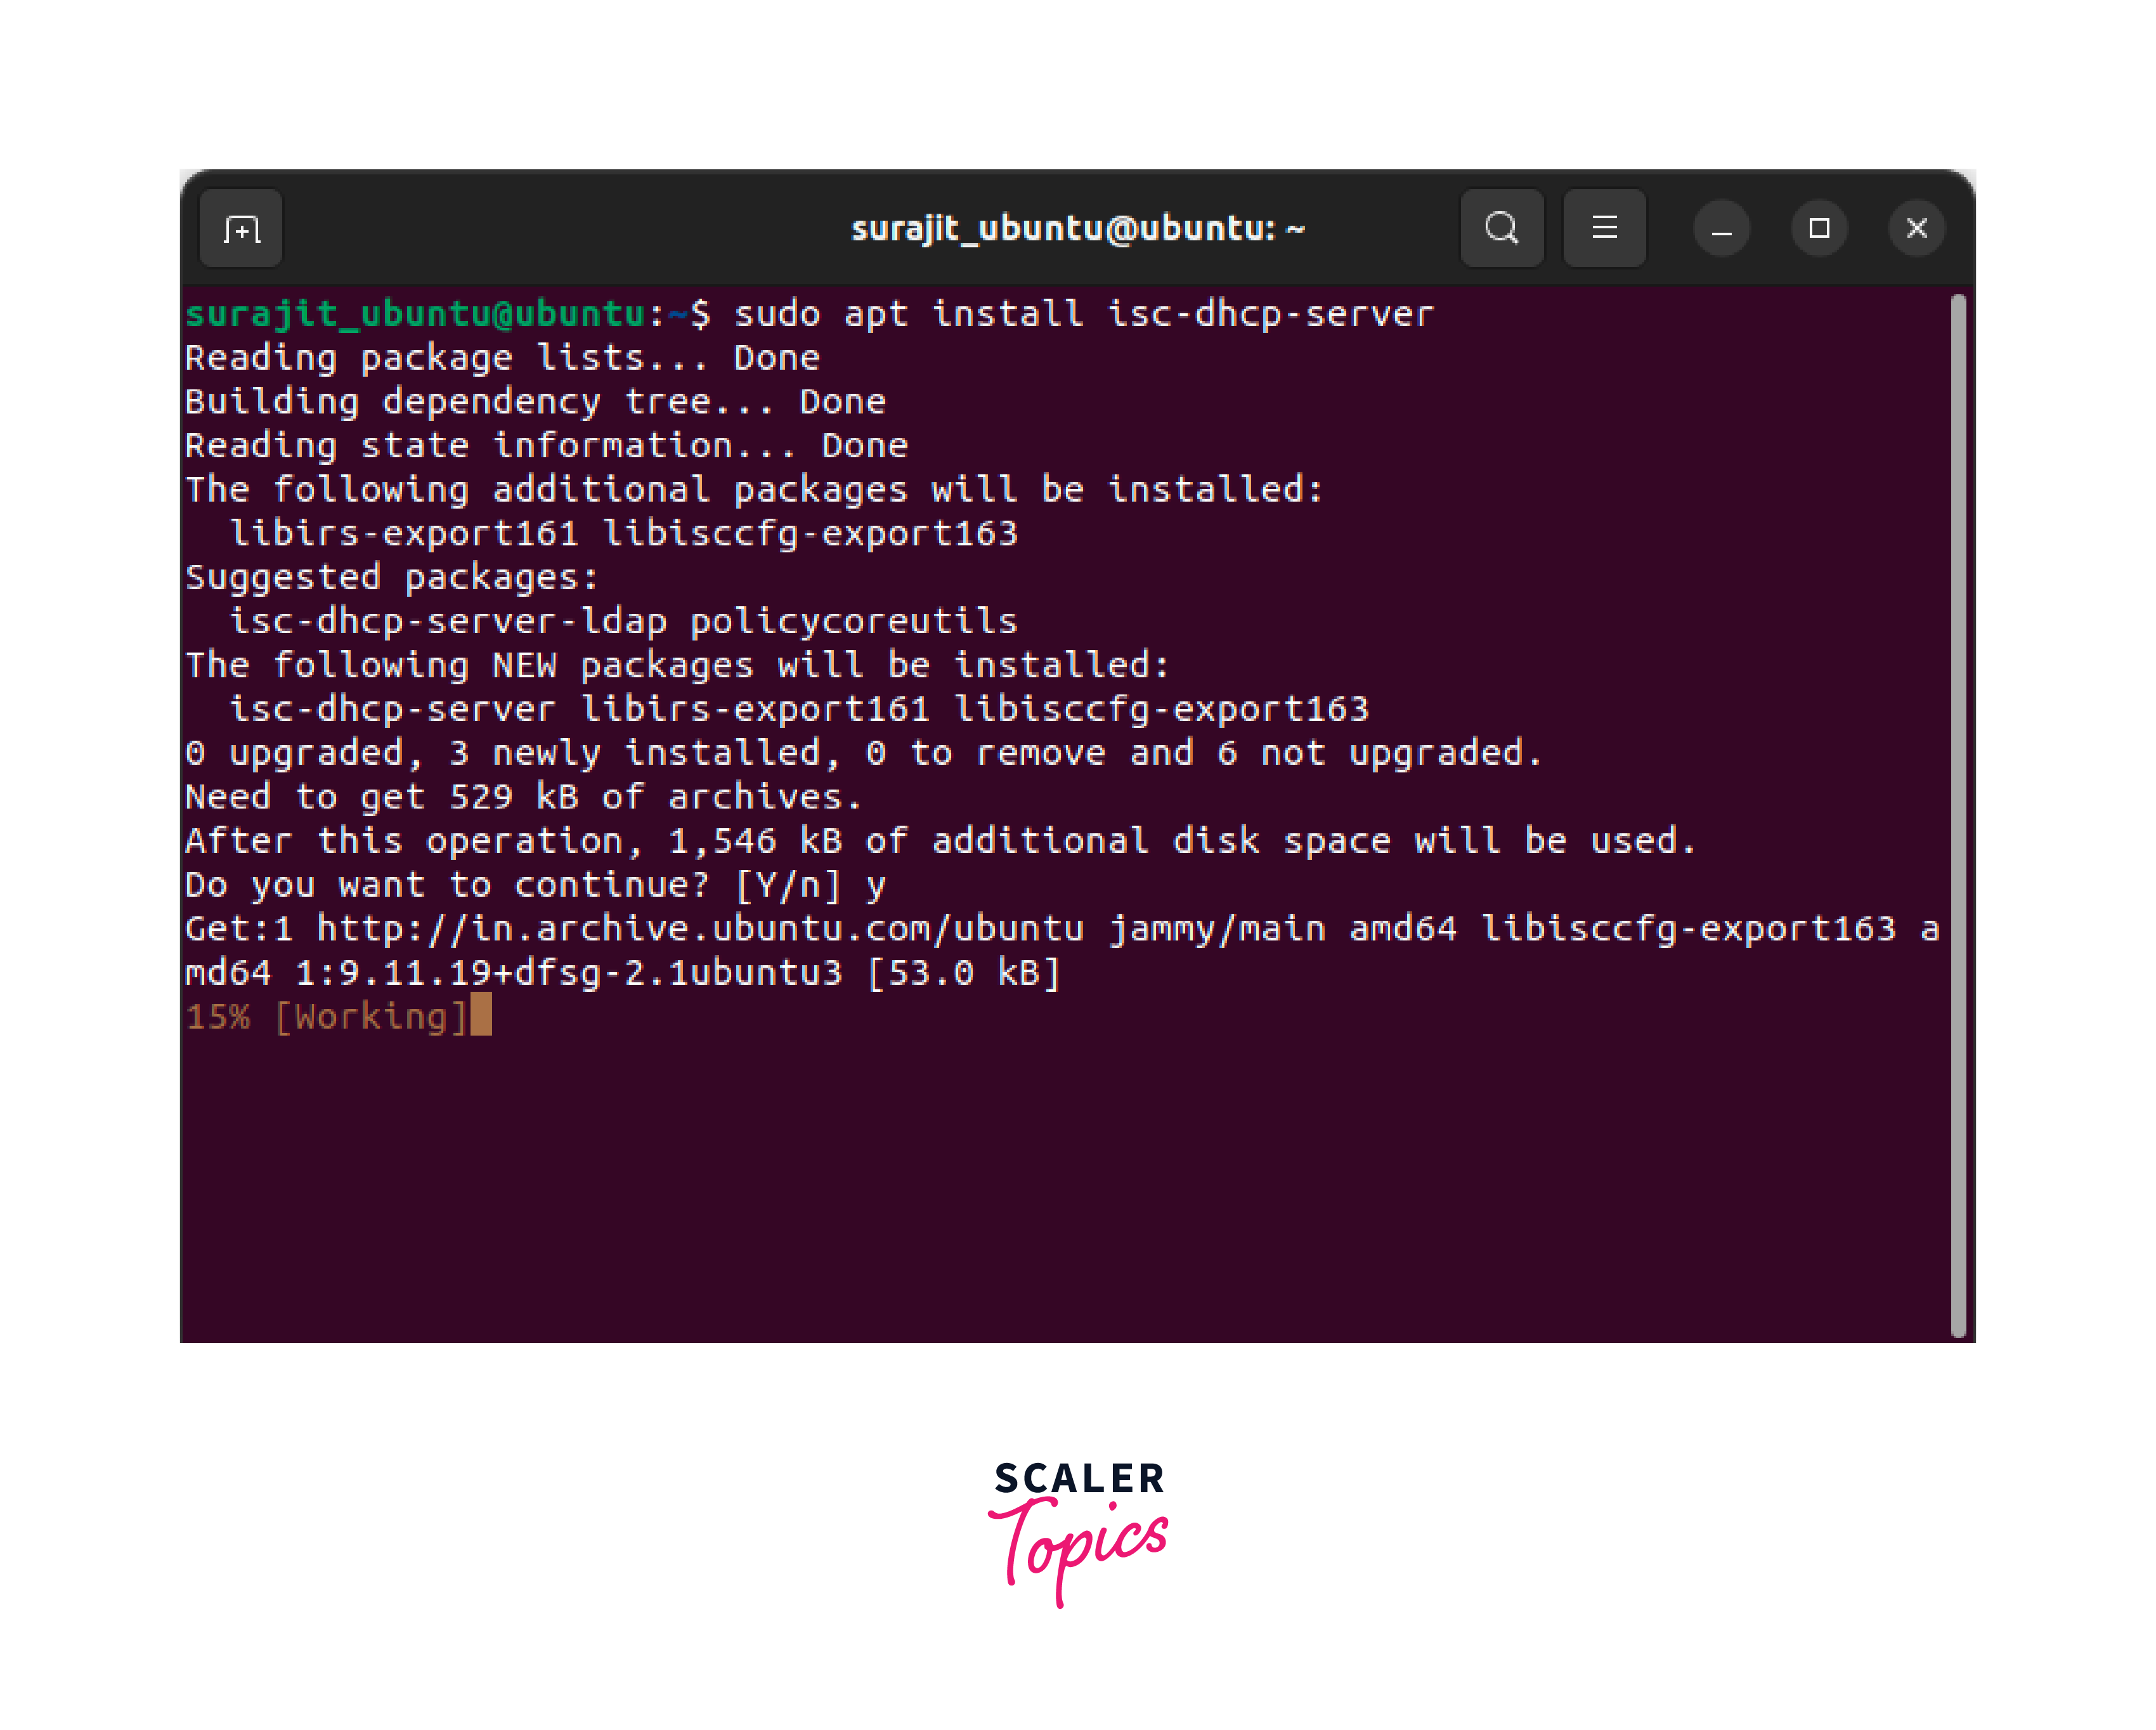
Task: Minimize the terminal window
Action: tap(1721, 229)
